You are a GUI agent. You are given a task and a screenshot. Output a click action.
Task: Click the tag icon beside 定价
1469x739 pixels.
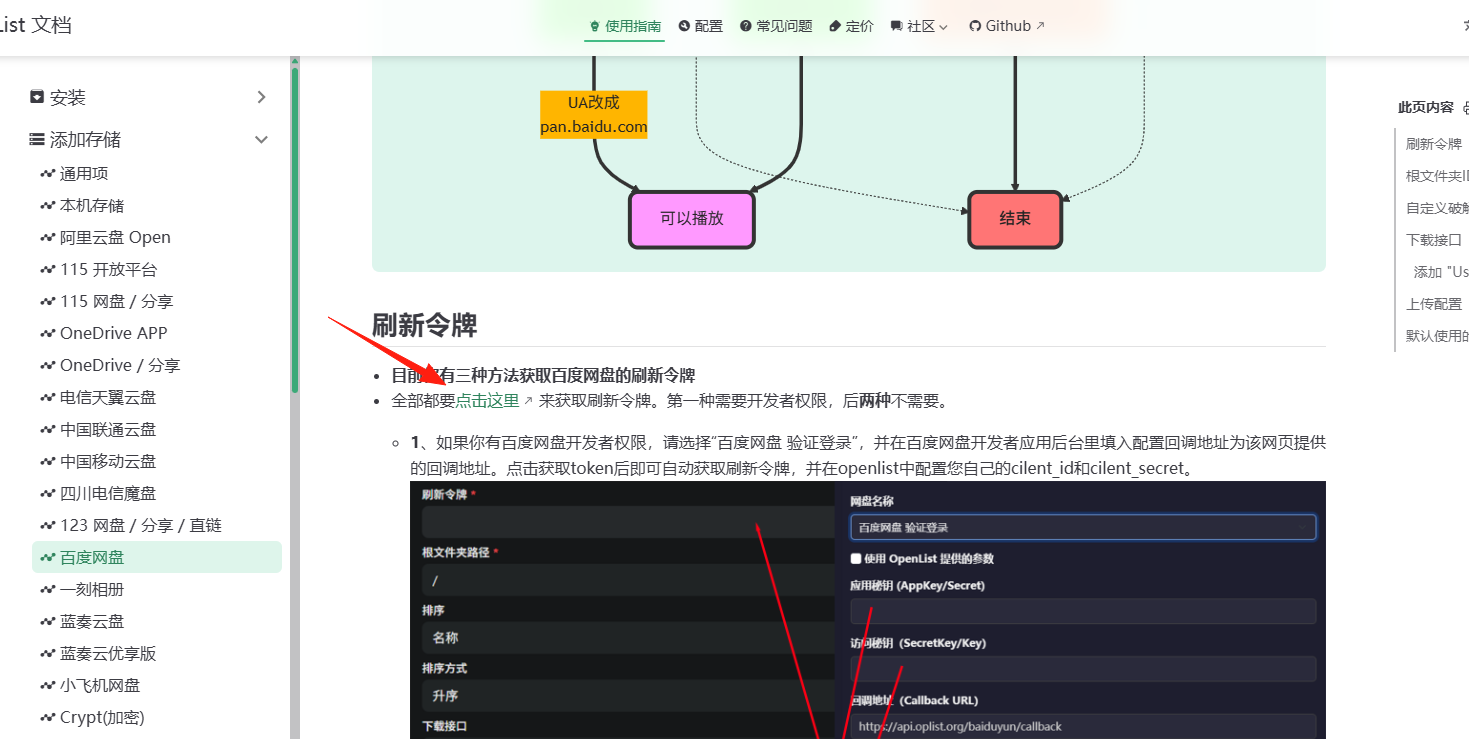[836, 26]
